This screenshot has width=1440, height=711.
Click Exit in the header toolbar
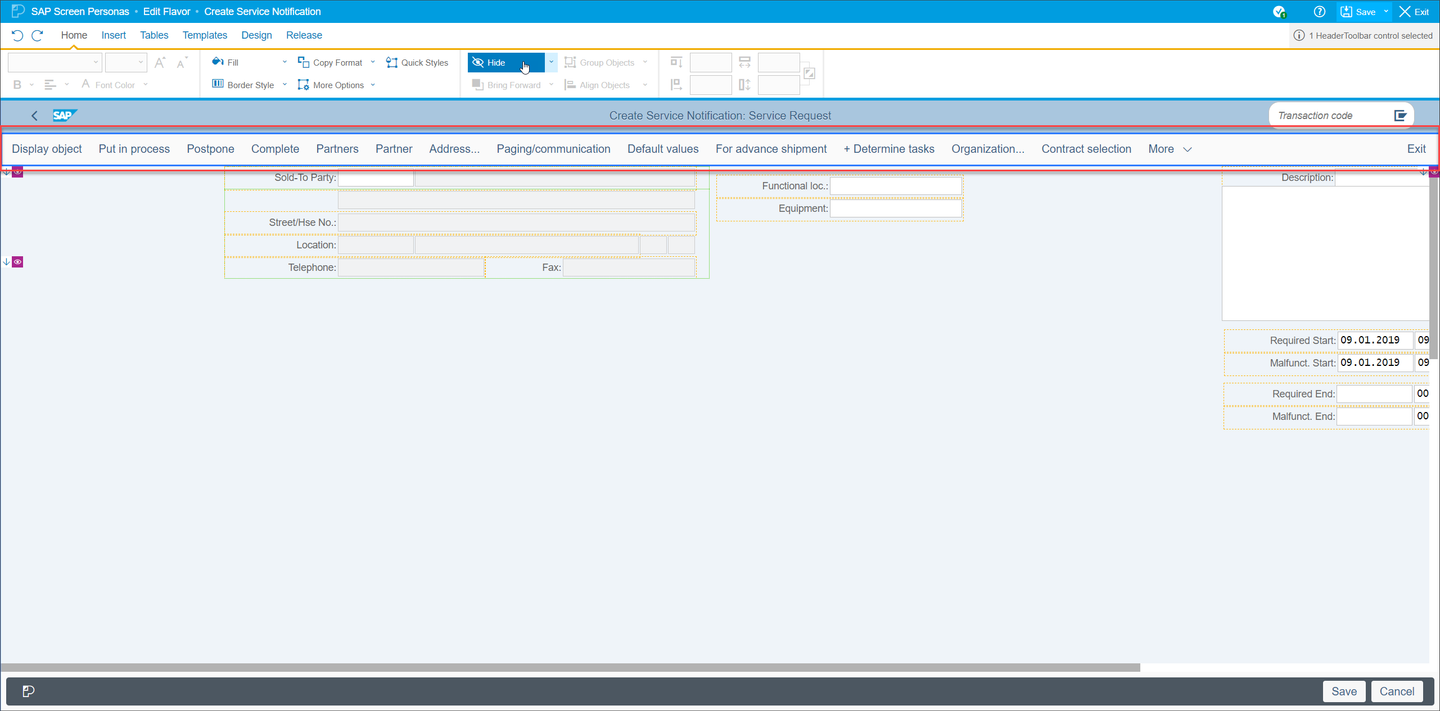tap(1416, 149)
